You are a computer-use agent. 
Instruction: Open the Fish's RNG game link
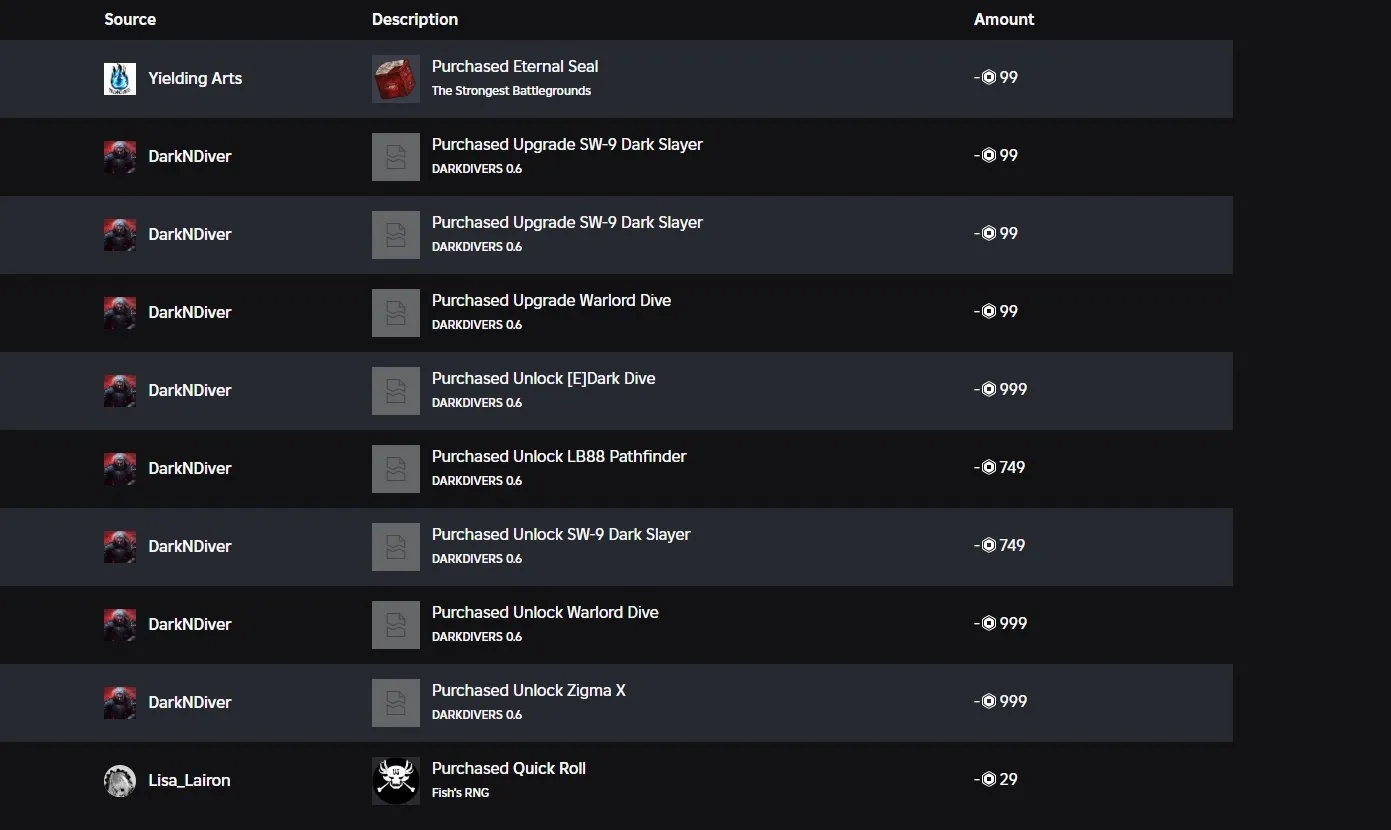pyautogui.click(x=459, y=792)
